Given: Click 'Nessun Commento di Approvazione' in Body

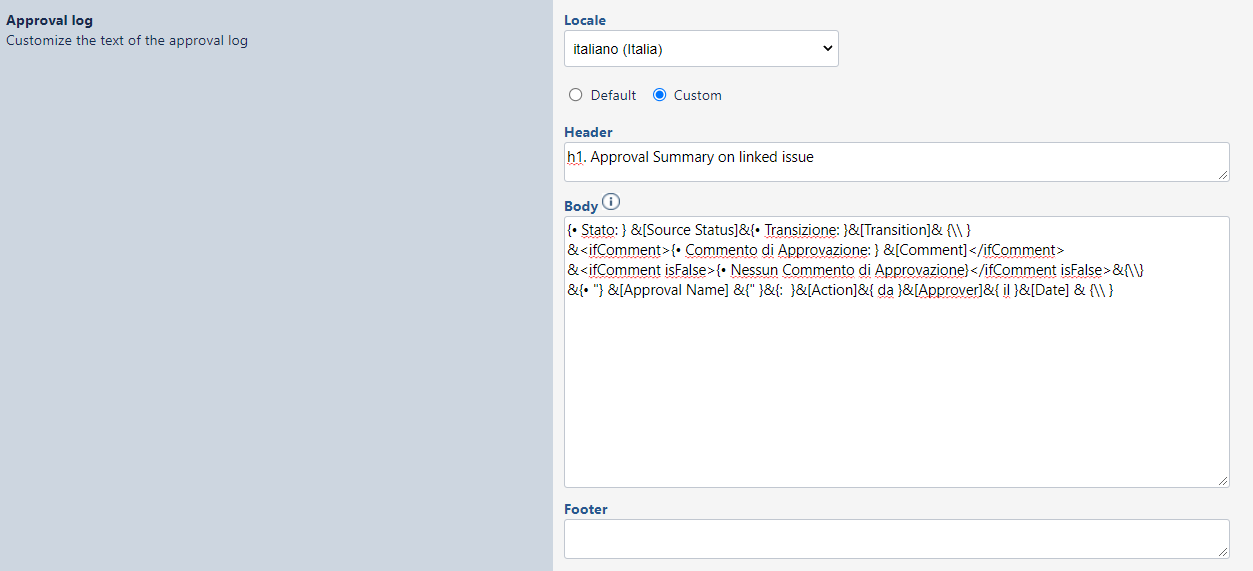Looking at the screenshot, I should click(x=848, y=270).
